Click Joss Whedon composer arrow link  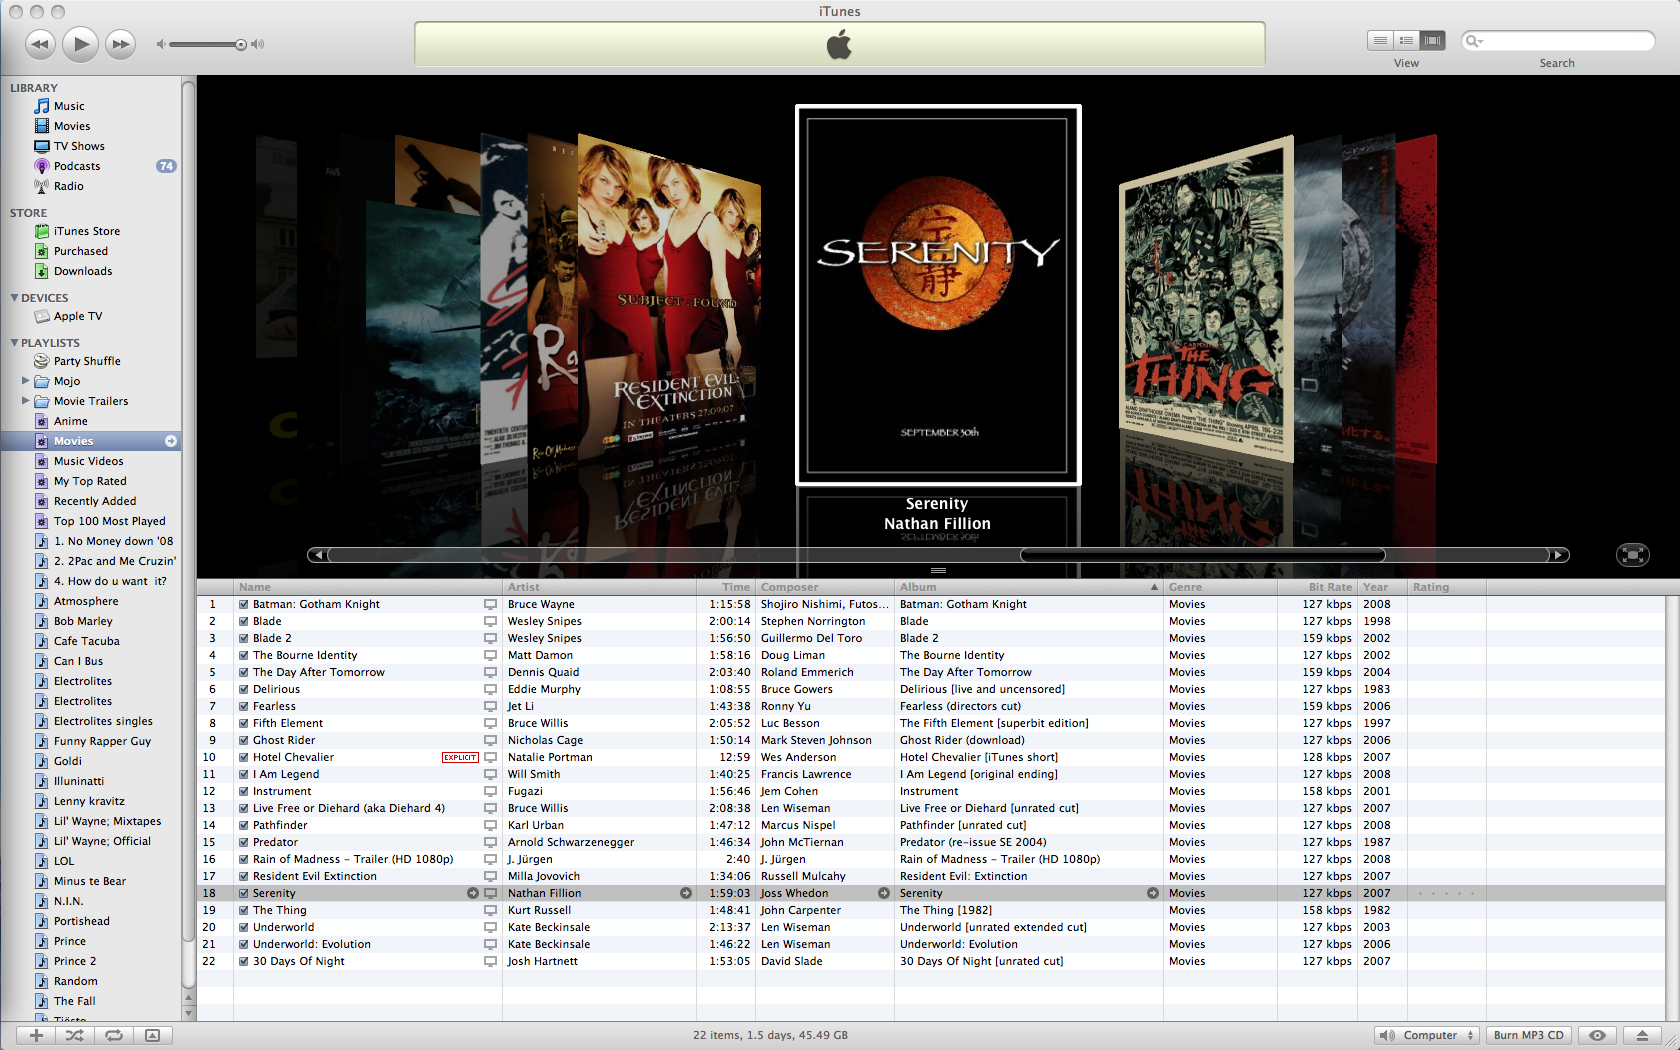click(x=884, y=893)
